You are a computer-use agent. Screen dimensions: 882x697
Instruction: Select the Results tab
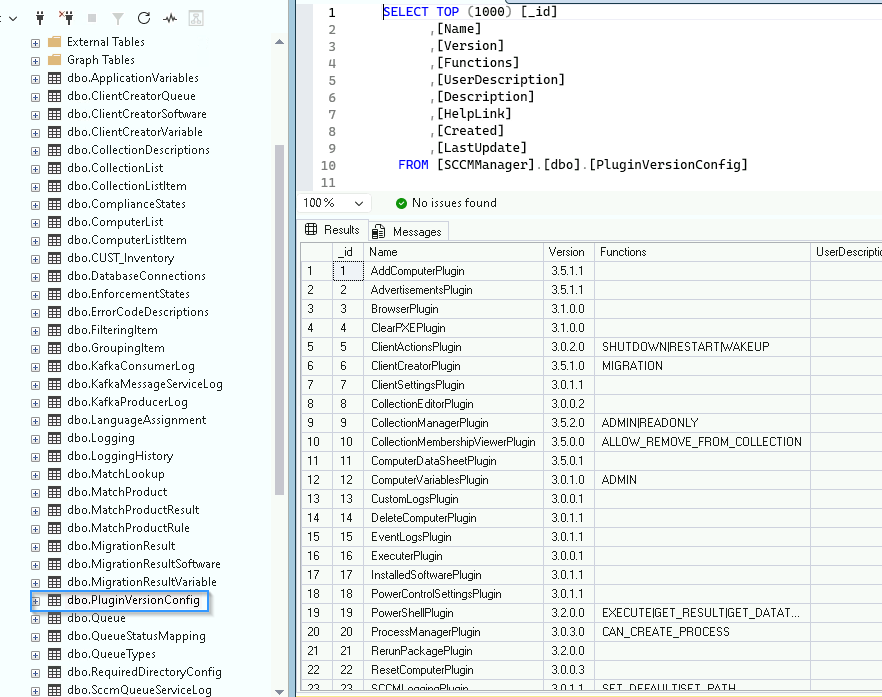pyautogui.click(x=333, y=230)
